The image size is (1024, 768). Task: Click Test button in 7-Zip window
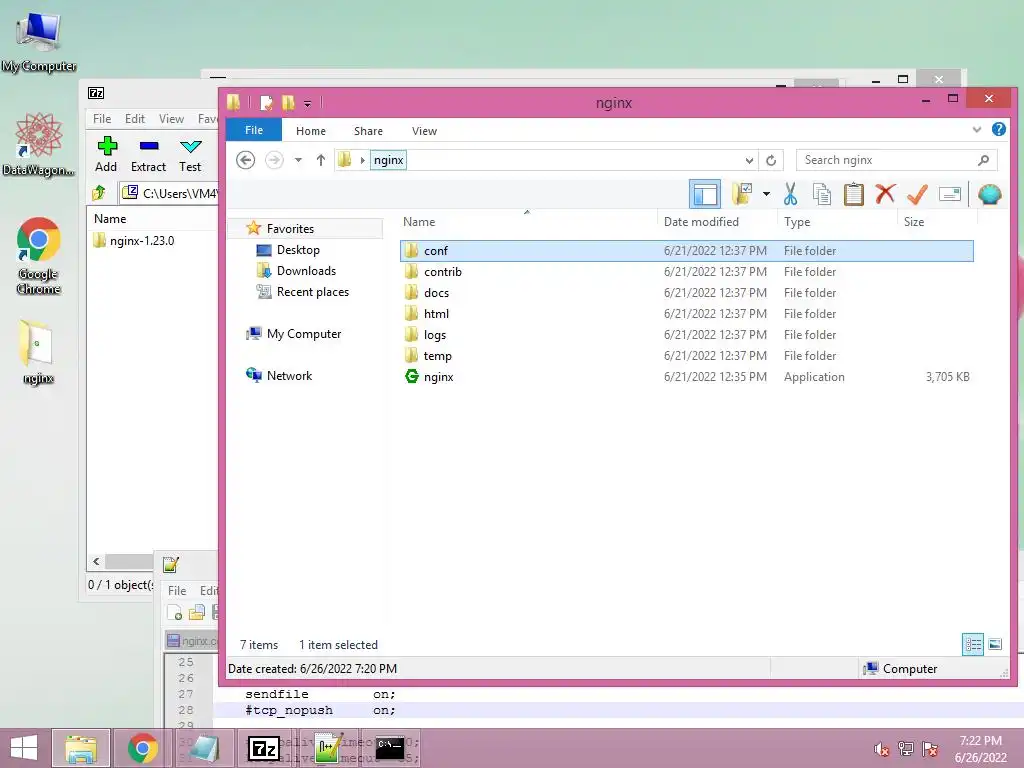tap(190, 155)
